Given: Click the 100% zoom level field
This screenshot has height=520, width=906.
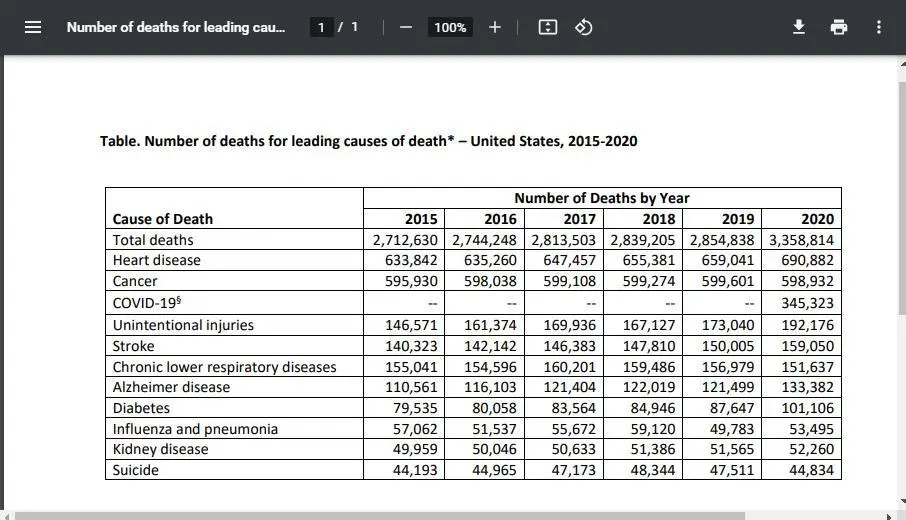Looking at the screenshot, I should [450, 27].
